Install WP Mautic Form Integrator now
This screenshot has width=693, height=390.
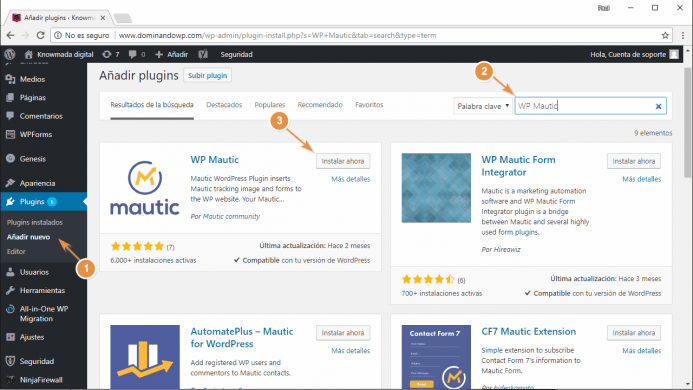[x=634, y=161]
